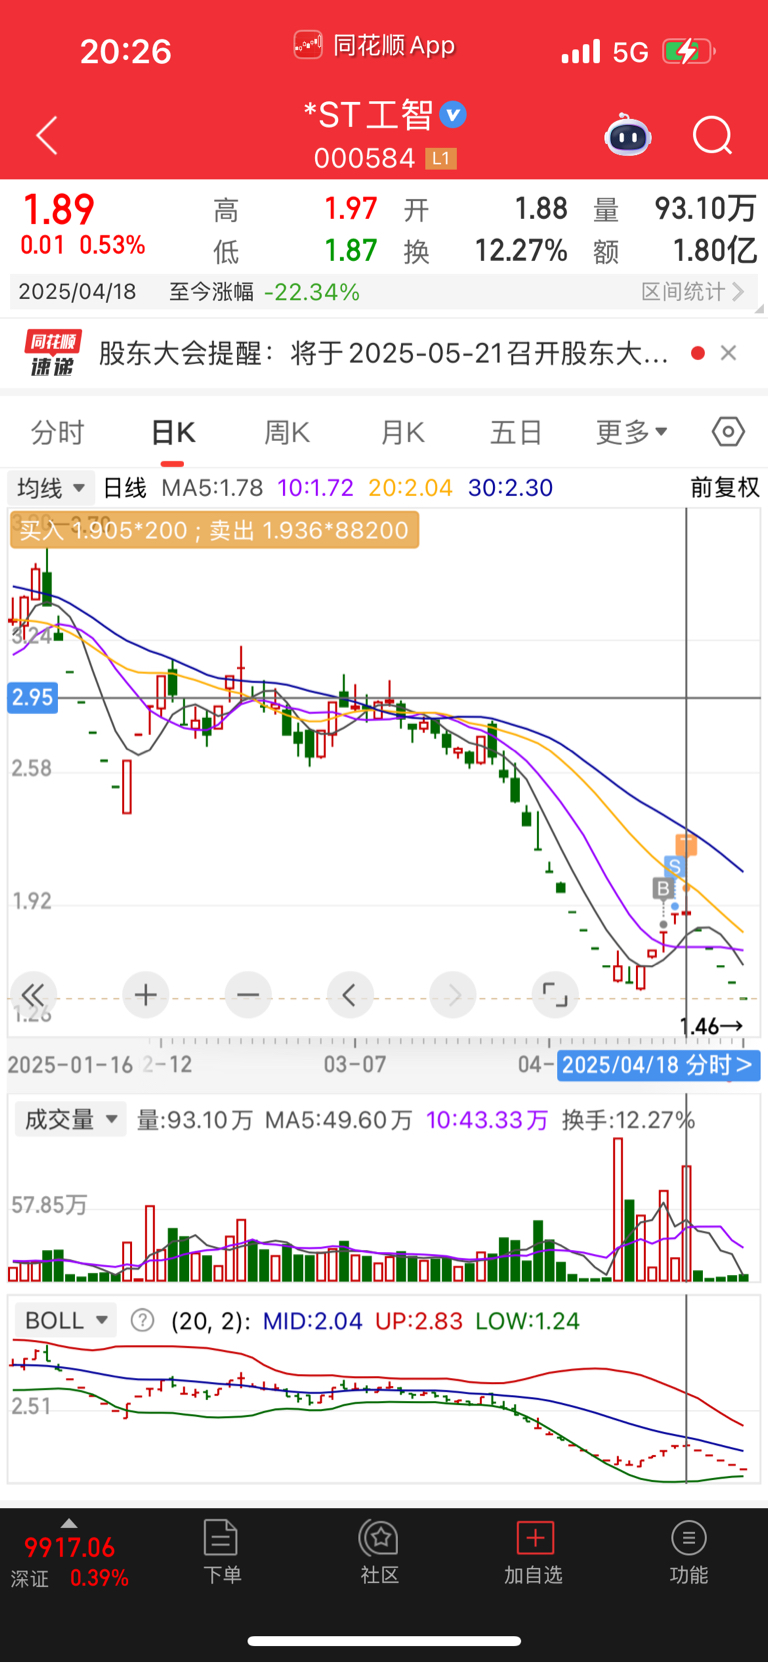Go back with the top-left arrow
This screenshot has height=1663, width=768.
(47, 135)
